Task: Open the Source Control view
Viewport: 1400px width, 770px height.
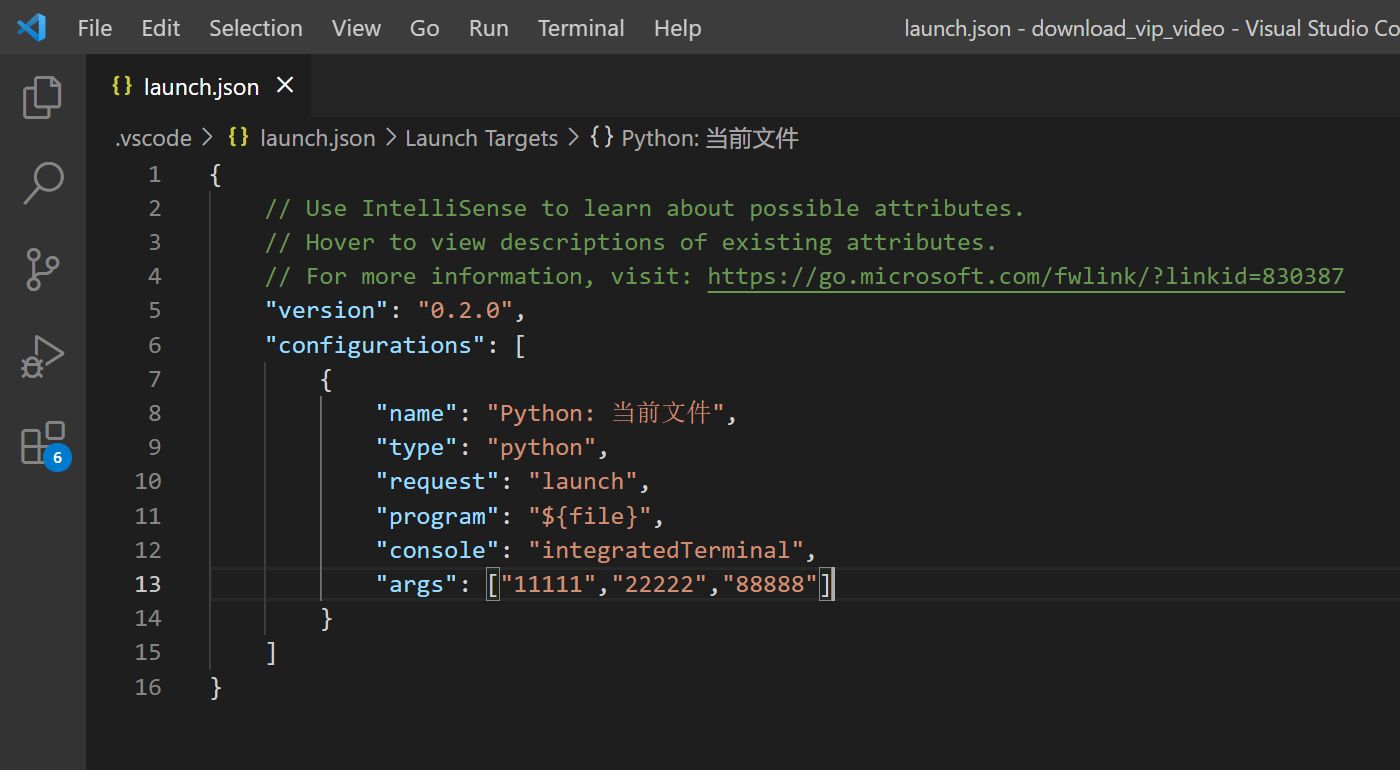Action: [42, 269]
